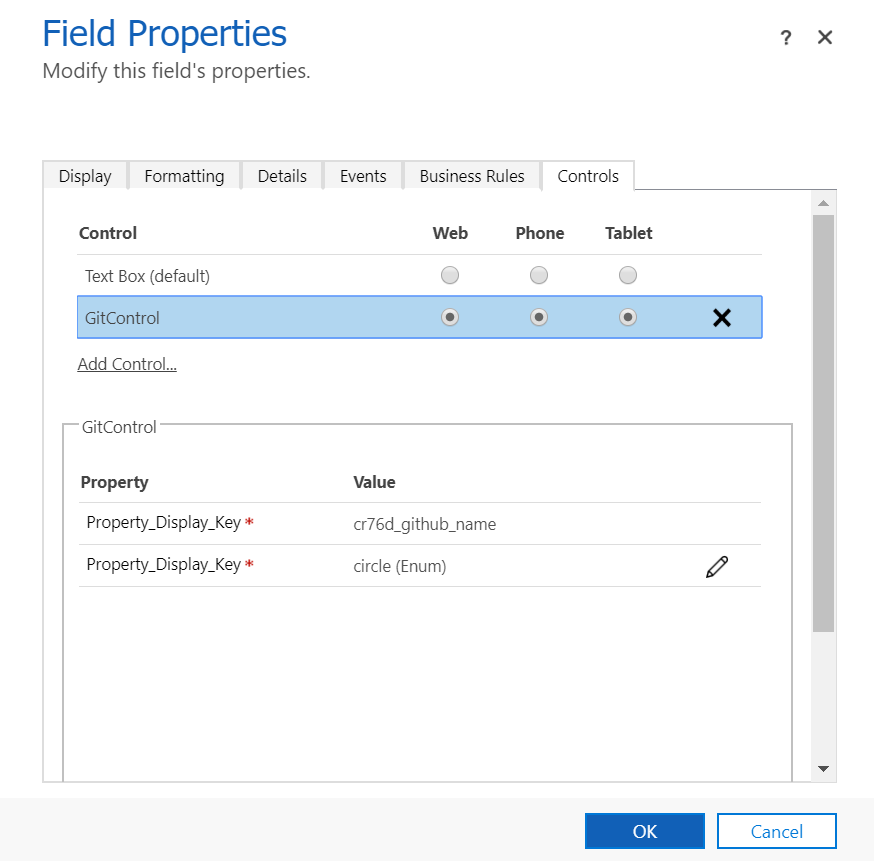Click the help question mark icon

pos(786,38)
